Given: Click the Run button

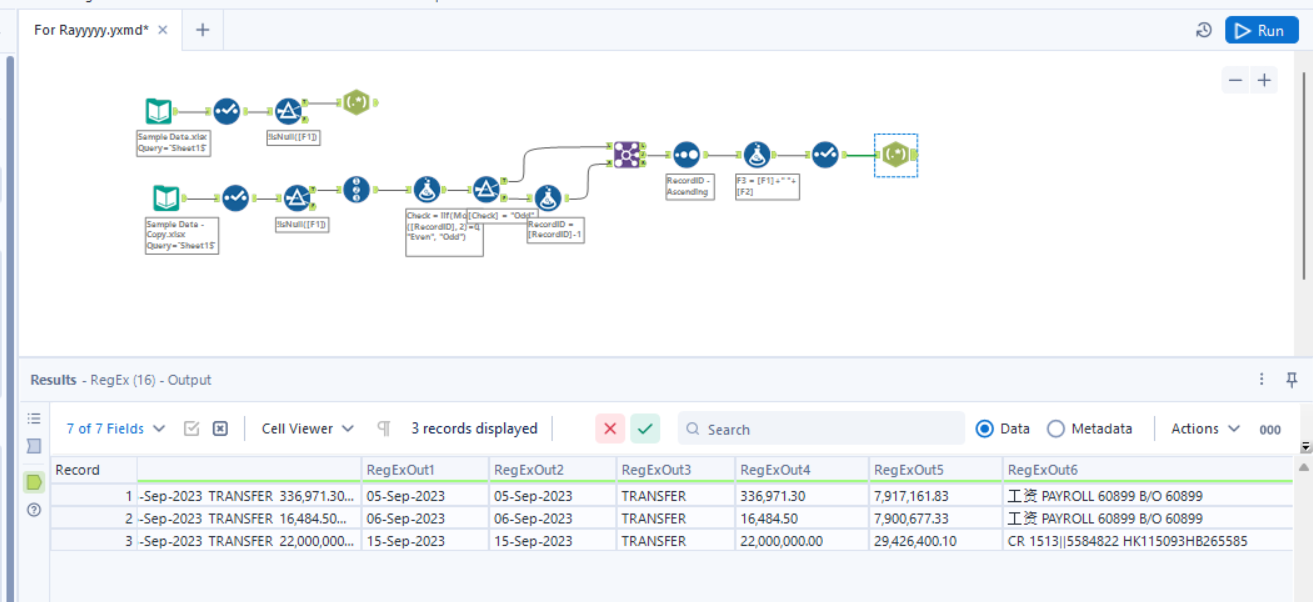Looking at the screenshot, I should click(x=1261, y=29).
